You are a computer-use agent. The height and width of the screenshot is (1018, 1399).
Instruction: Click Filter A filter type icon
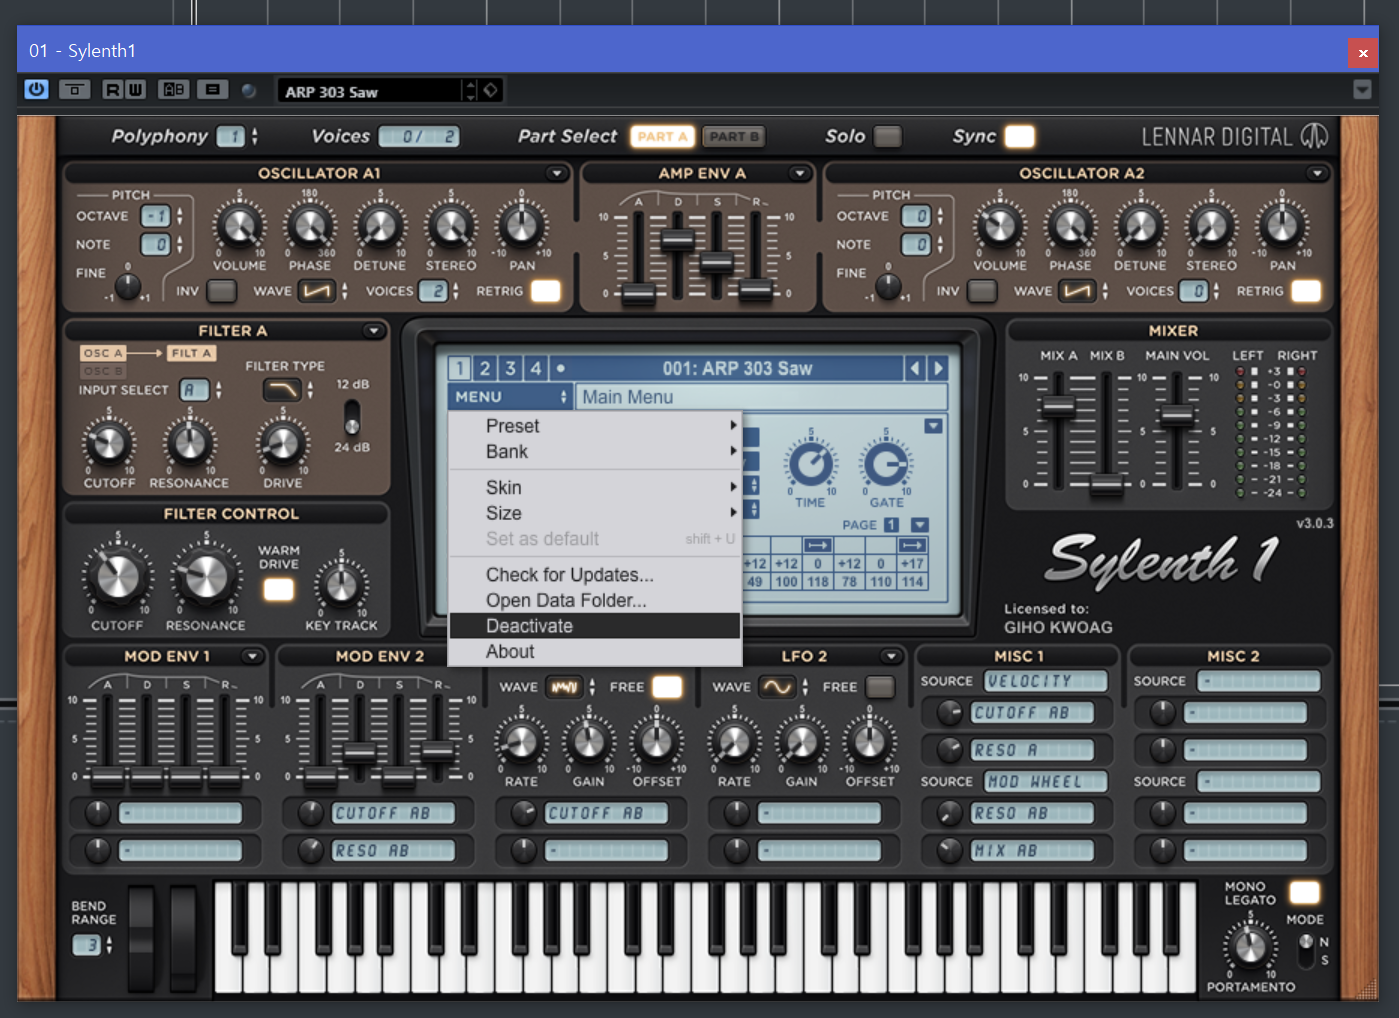click(x=282, y=389)
